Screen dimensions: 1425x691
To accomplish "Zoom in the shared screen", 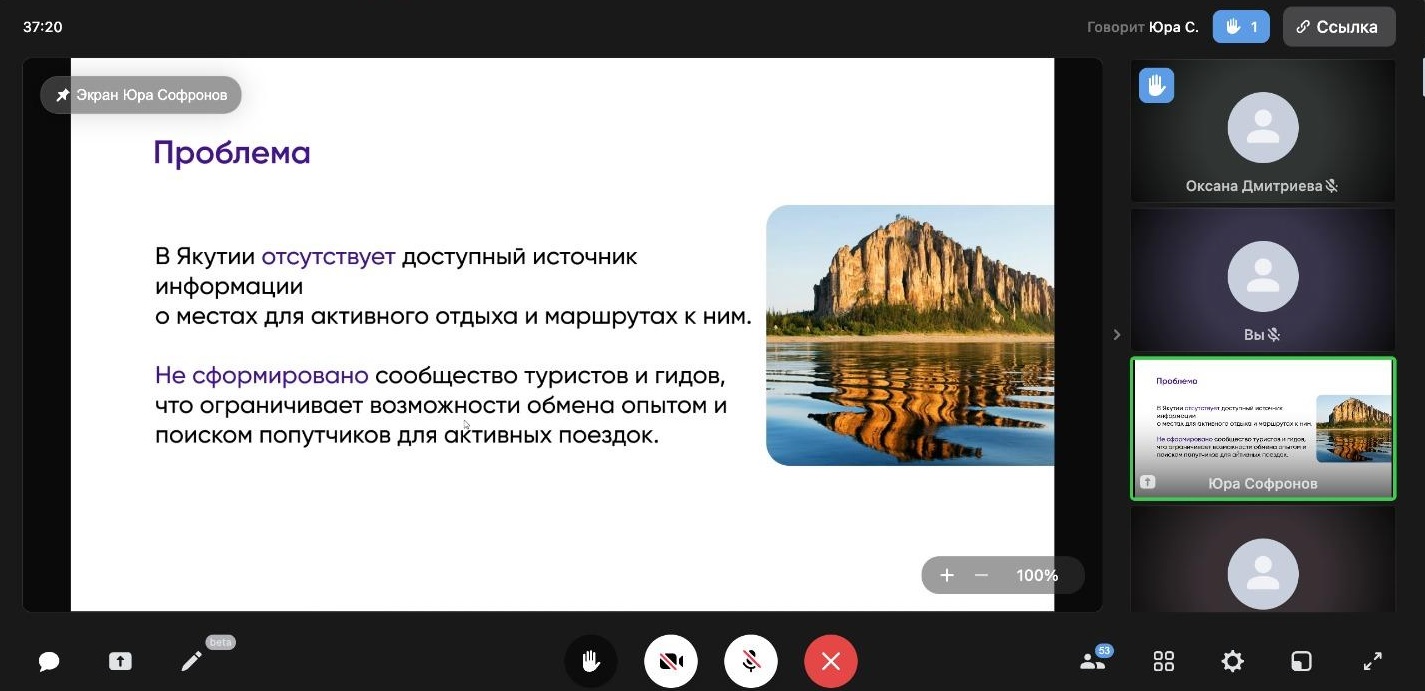I will 947,575.
